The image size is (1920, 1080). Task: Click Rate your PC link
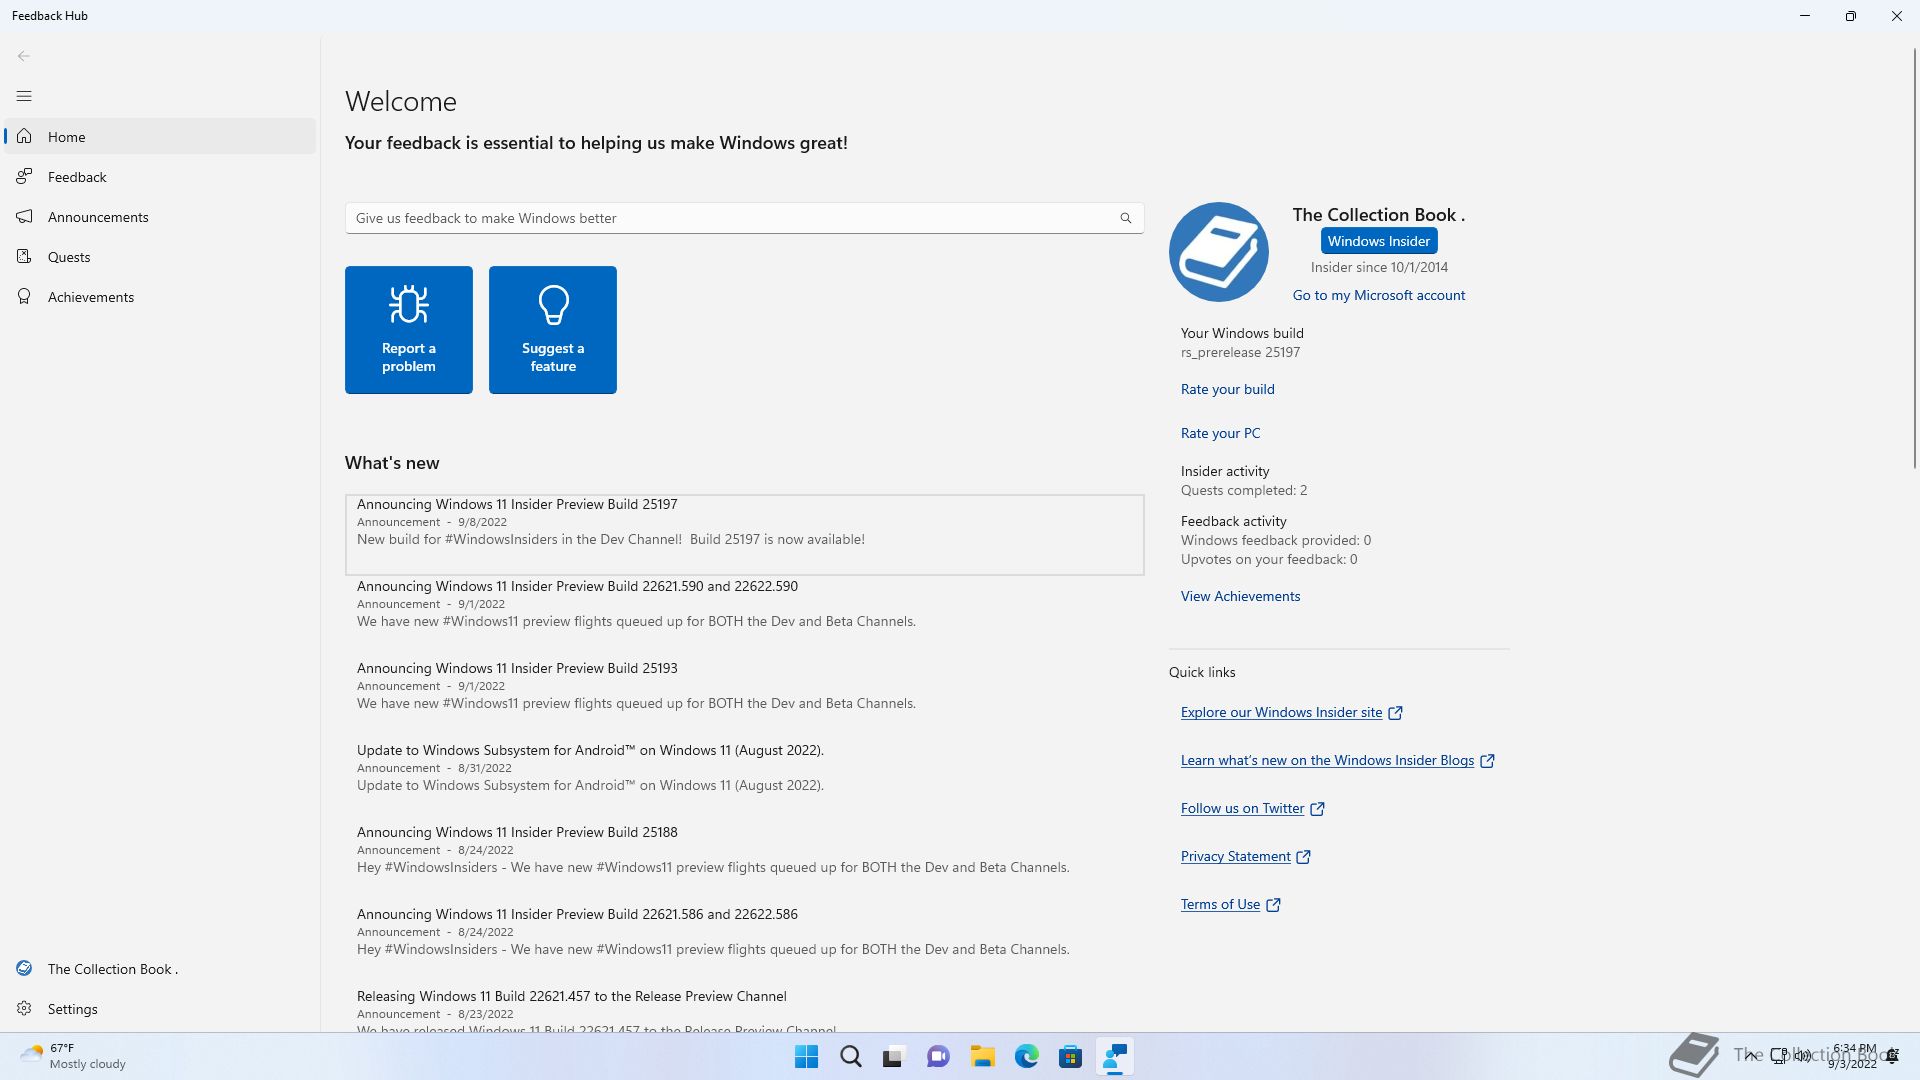(x=1221, y=433)
